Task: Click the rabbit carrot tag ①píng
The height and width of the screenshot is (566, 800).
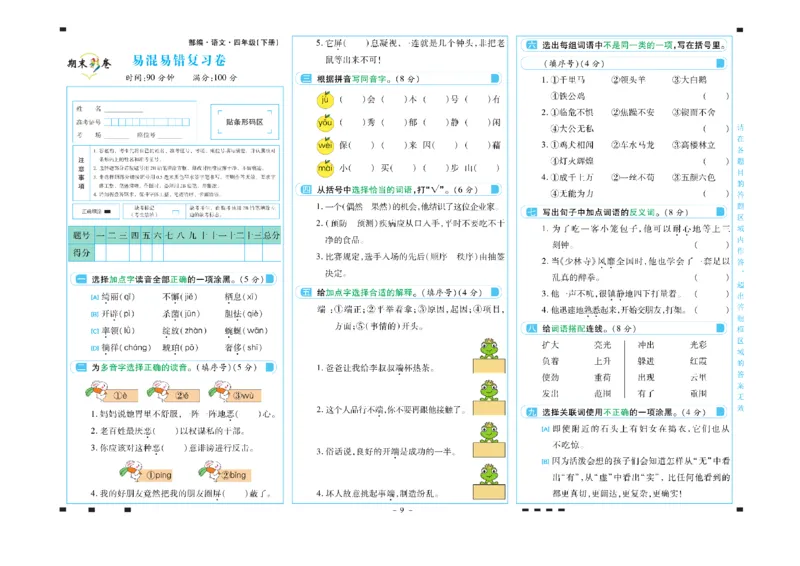Action: click(x=146, y=472)
